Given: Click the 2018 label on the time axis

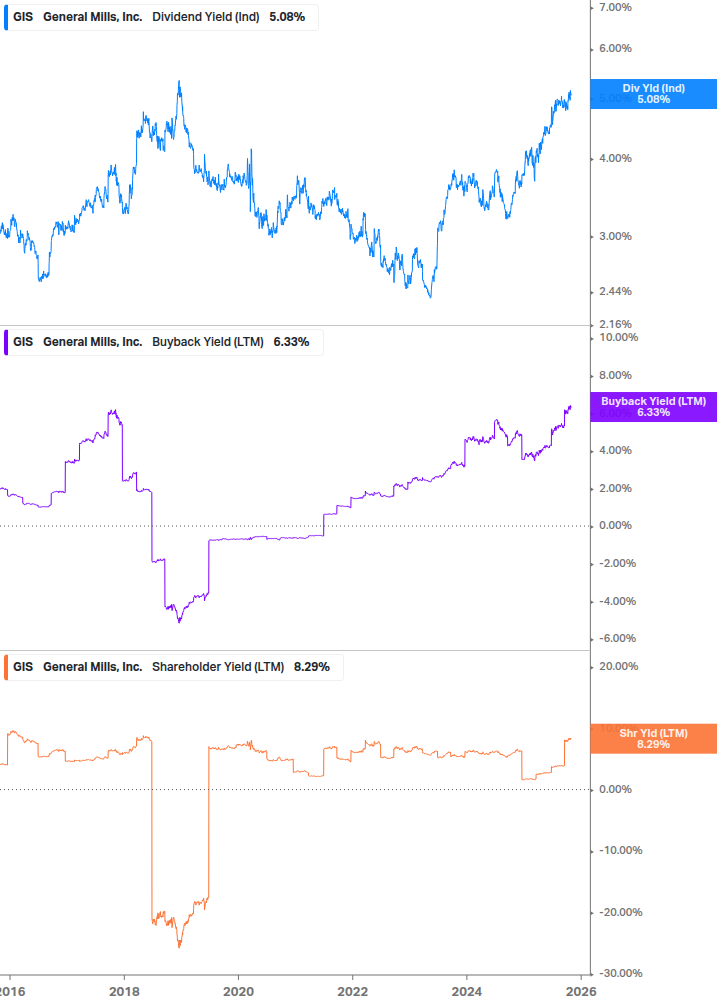Looking at the screenshot, I should (124, 992).
